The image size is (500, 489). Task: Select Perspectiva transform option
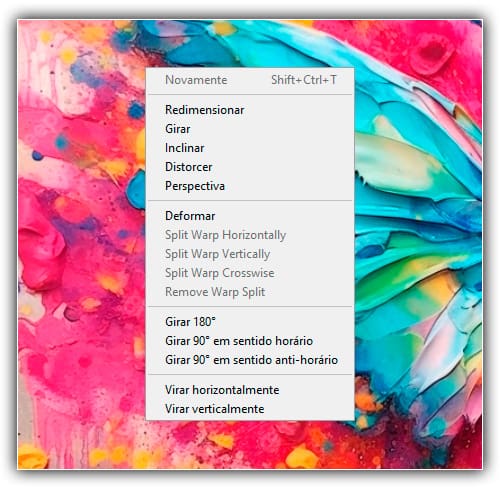pyautogui.click(x=250, y=186)
